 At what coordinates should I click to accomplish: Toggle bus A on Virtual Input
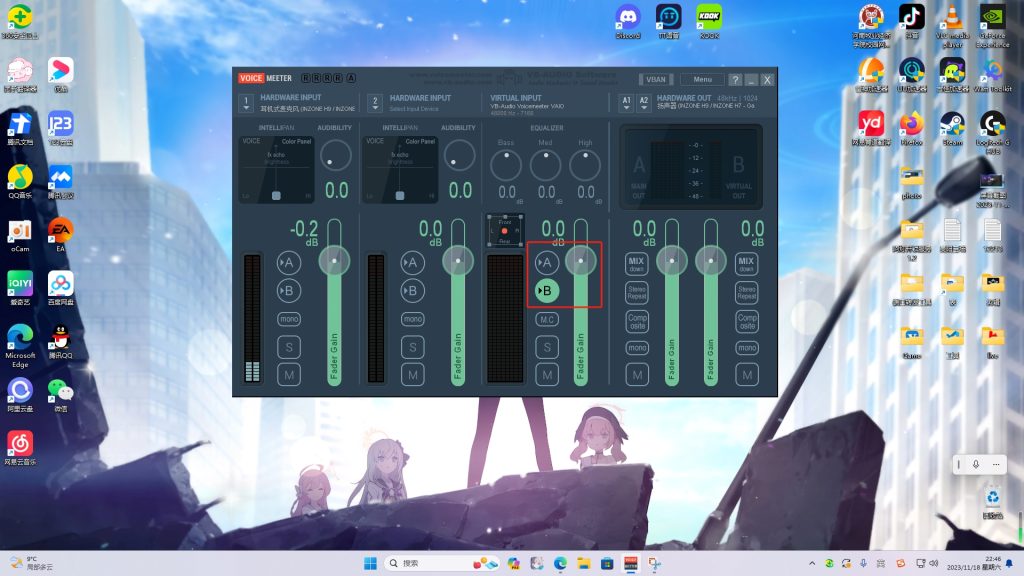coord(547,263)
